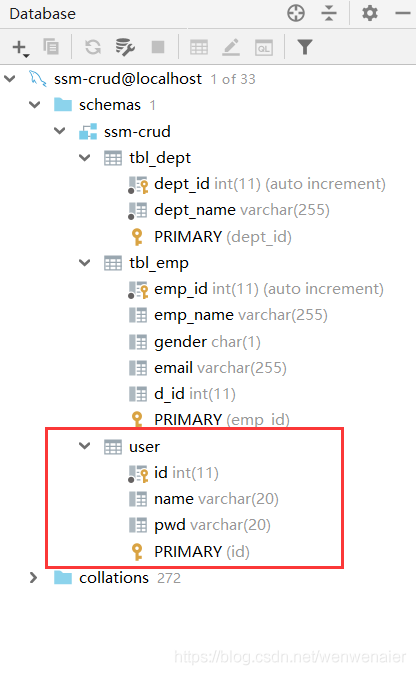Viewport: 416px width, 675px height.
Task: Collapse the tbl_dept table node
Action: (x=85, y=158)
